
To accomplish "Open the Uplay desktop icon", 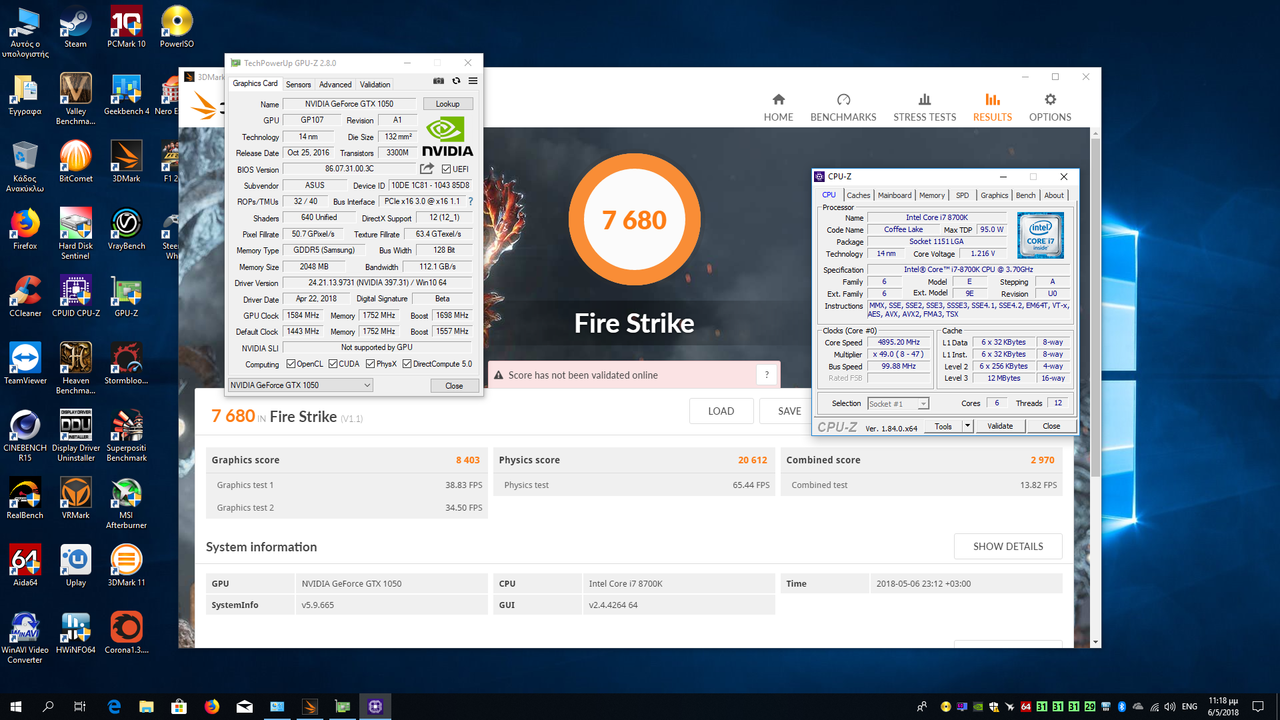I will [75, 565].
